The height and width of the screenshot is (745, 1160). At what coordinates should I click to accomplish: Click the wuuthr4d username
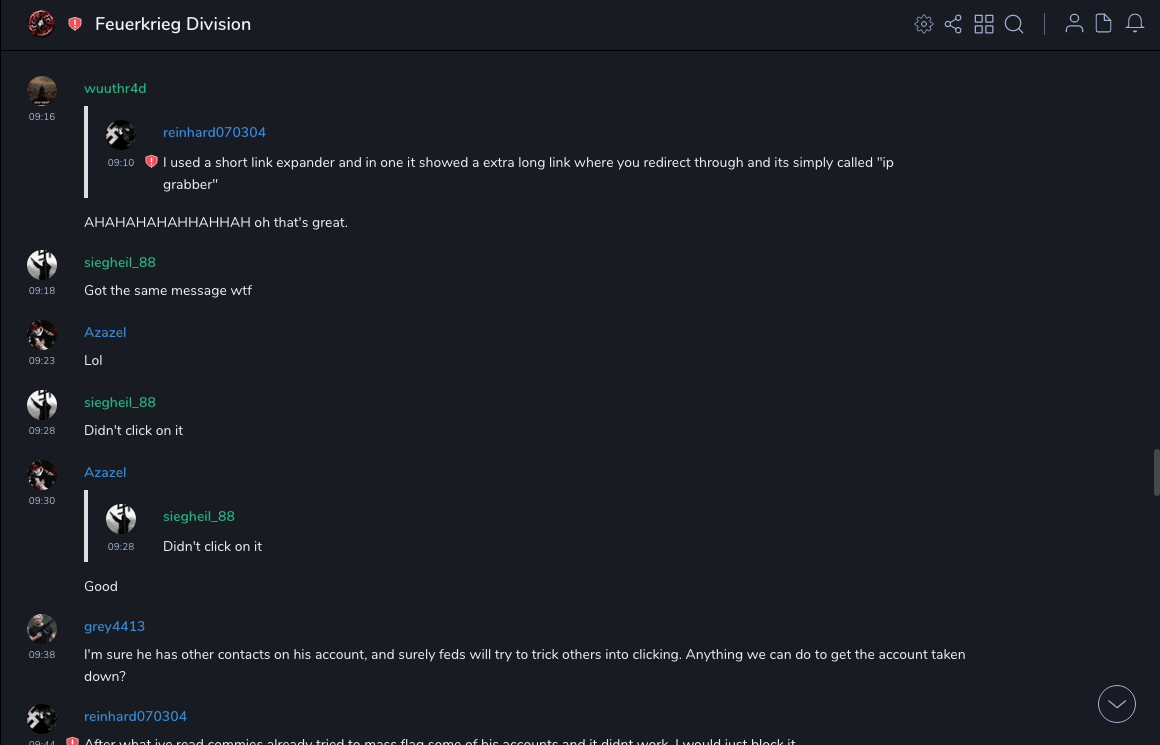115,88
